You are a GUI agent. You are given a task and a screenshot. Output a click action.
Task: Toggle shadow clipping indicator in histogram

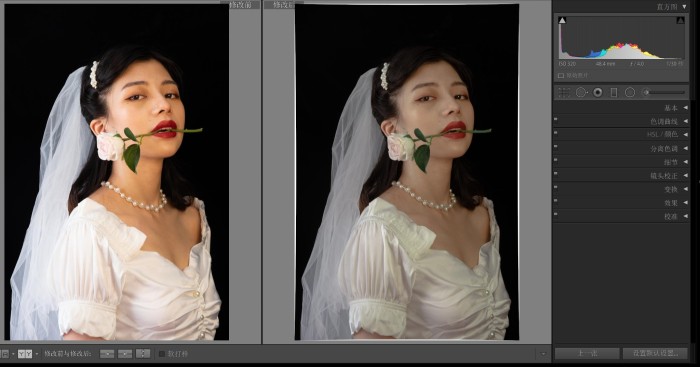click(x=562, y=21)
